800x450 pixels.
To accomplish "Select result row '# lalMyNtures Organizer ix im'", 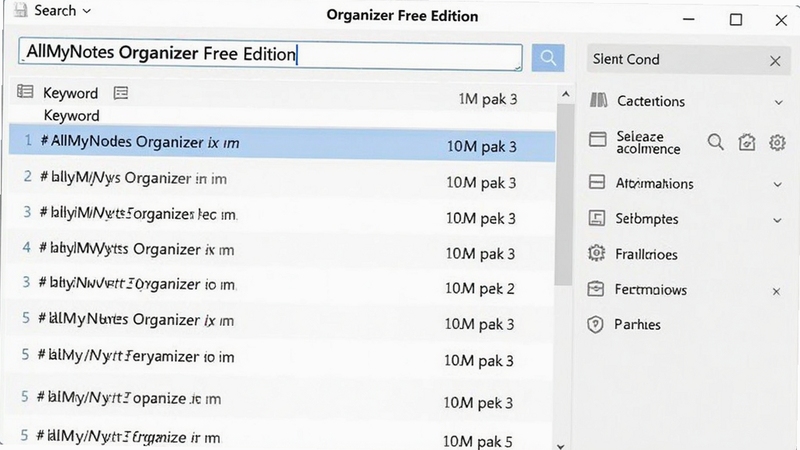I will [282, 321].
